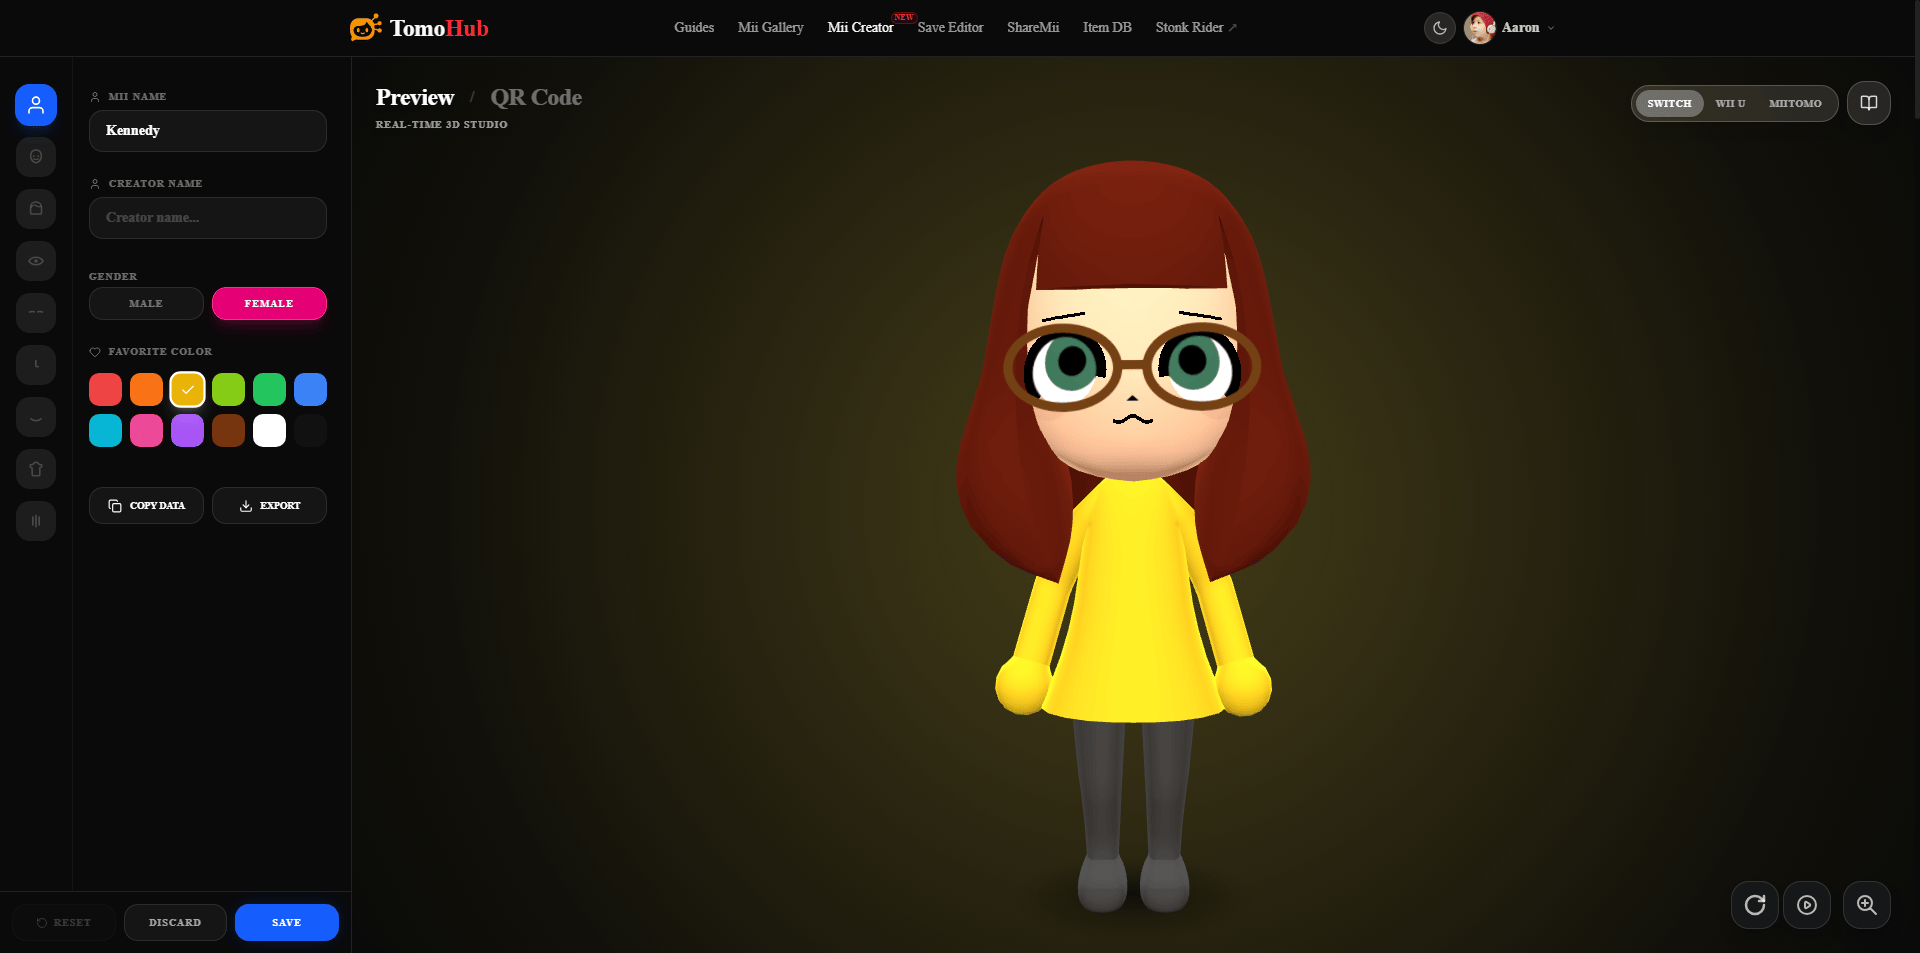Pick the pink favorite color swatch
Viewport: 1920px width, 953px height.
pyautogui.click(x=146, y=430)
